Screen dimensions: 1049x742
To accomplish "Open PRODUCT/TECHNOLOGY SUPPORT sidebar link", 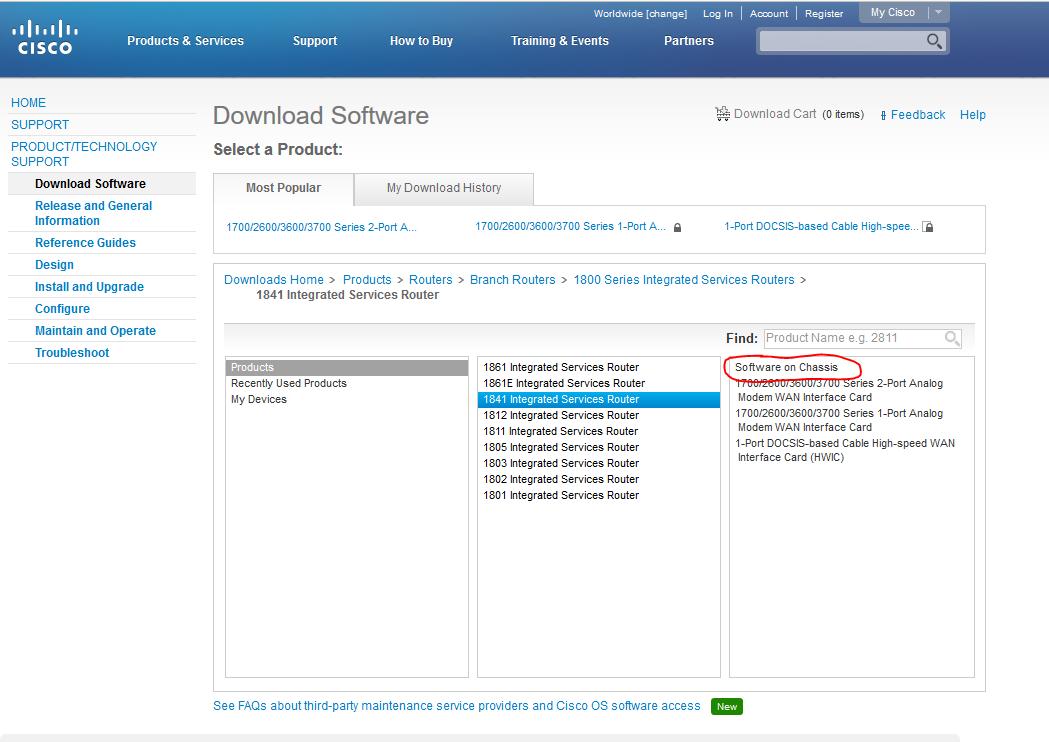I will pyautogui.click(x=84, y=154).
